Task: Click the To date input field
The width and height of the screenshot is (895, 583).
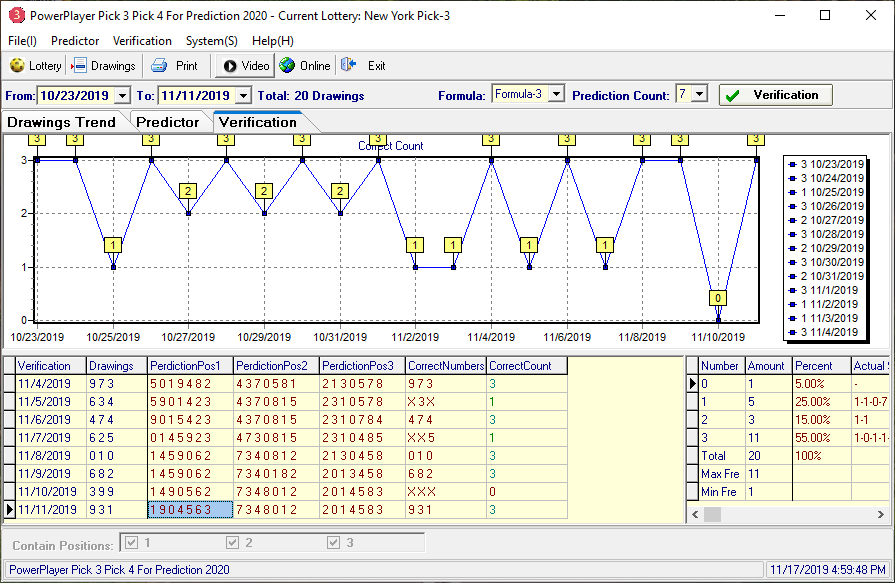Action: [x=196, y=95]
